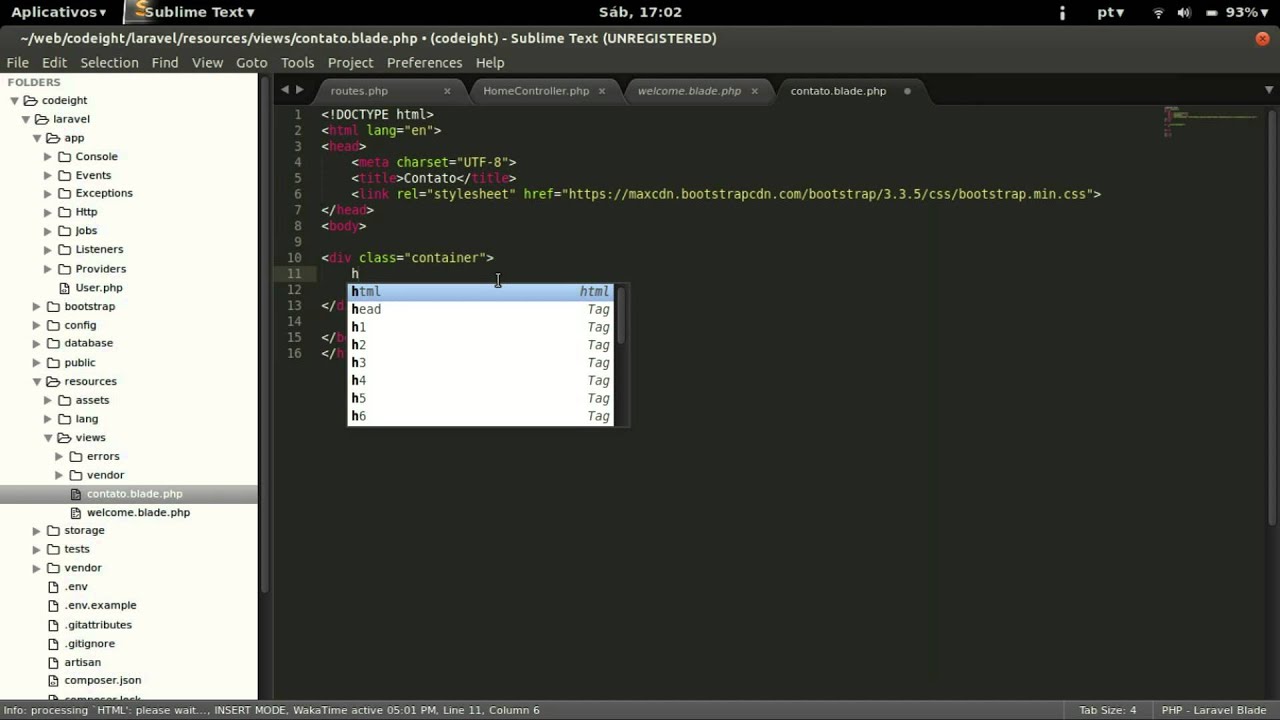Change the Tab Size: 4 setting

[1107, 710]
